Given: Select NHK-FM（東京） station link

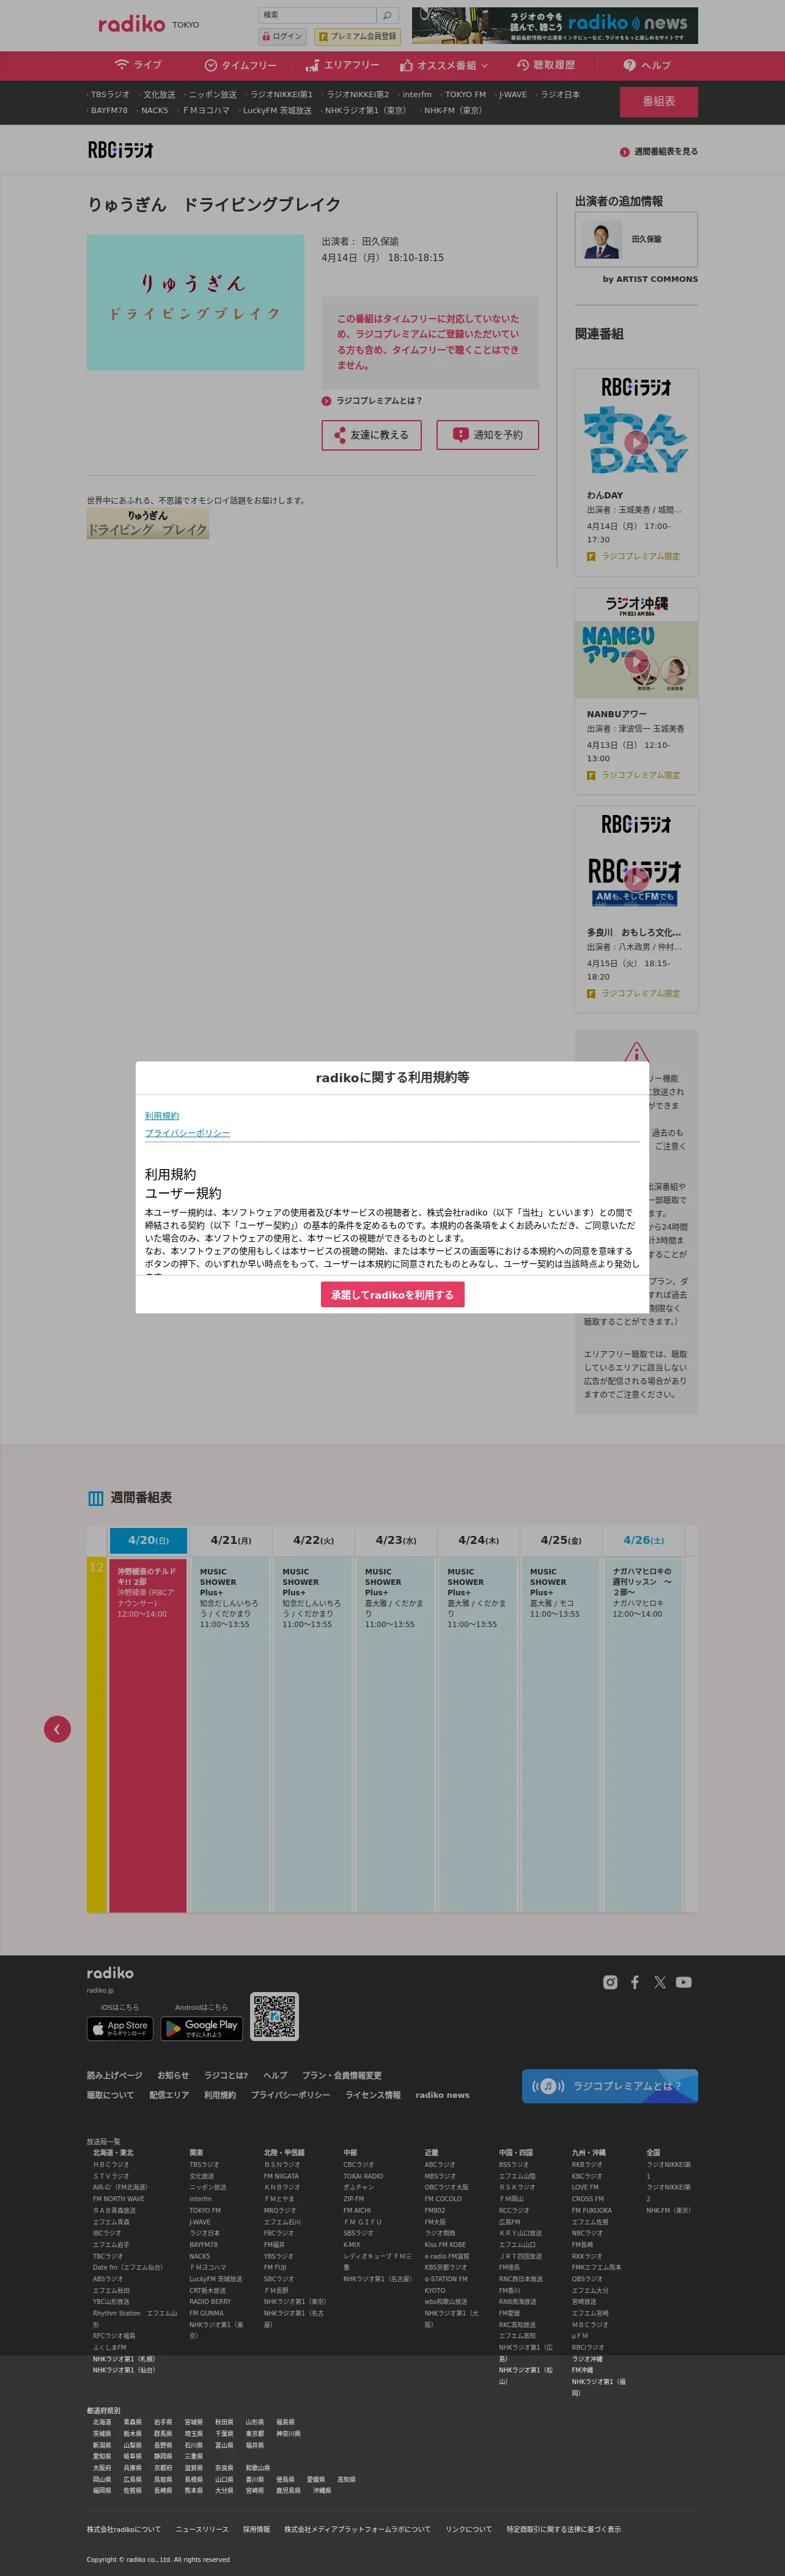Looking at the screenshot, I should click(x=452, y=111).
